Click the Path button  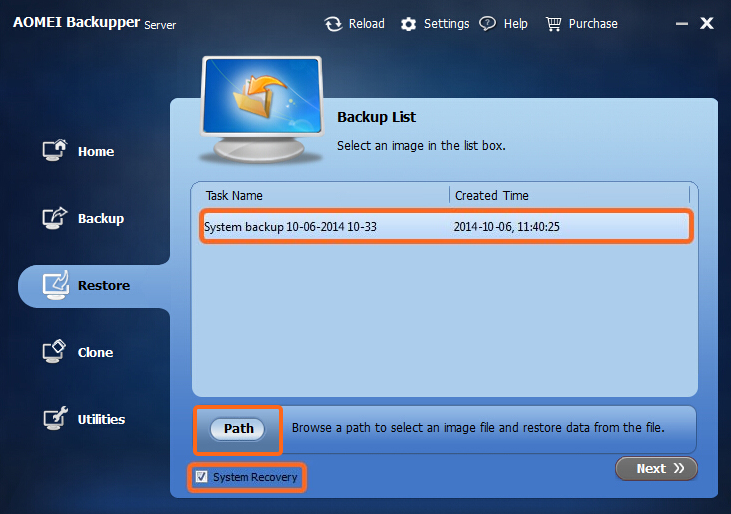pyautogui.click(x=238, y=429)
